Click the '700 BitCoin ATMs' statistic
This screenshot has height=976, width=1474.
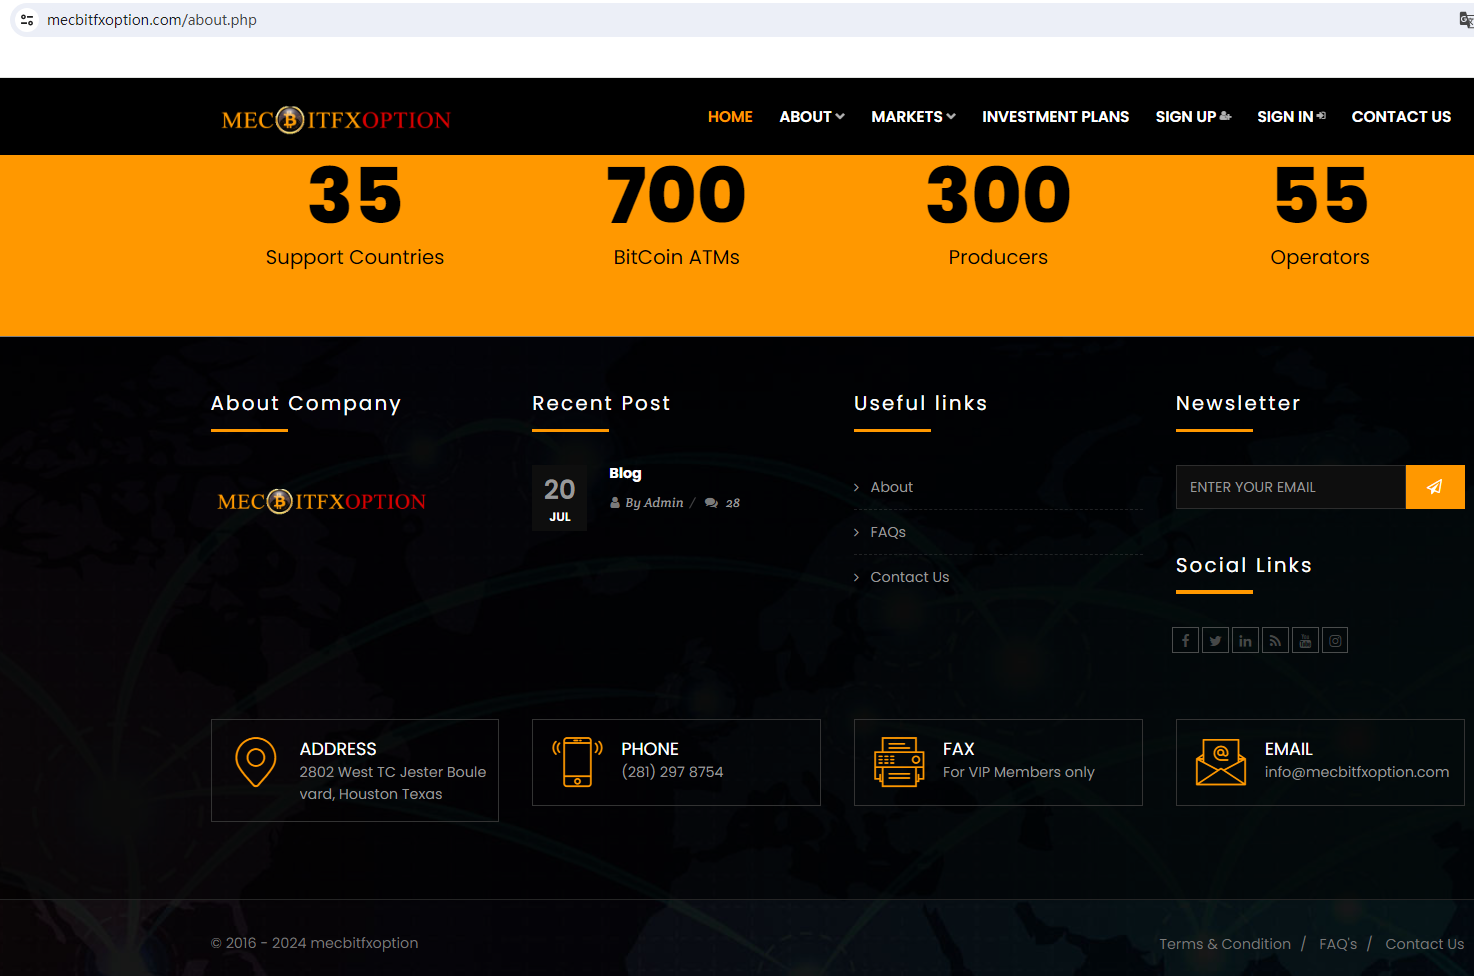tap(677, 217)
